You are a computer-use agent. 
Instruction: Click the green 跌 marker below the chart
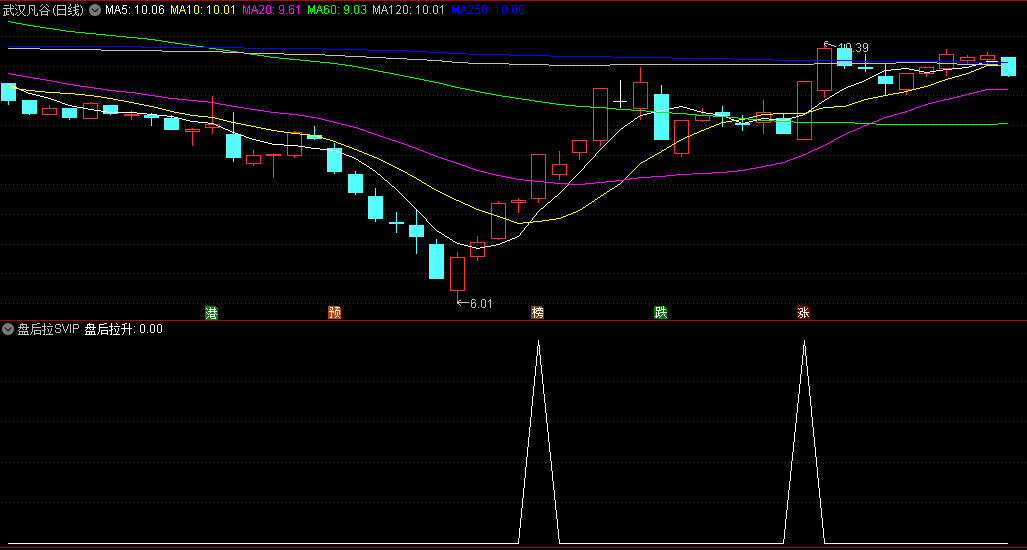660,313
